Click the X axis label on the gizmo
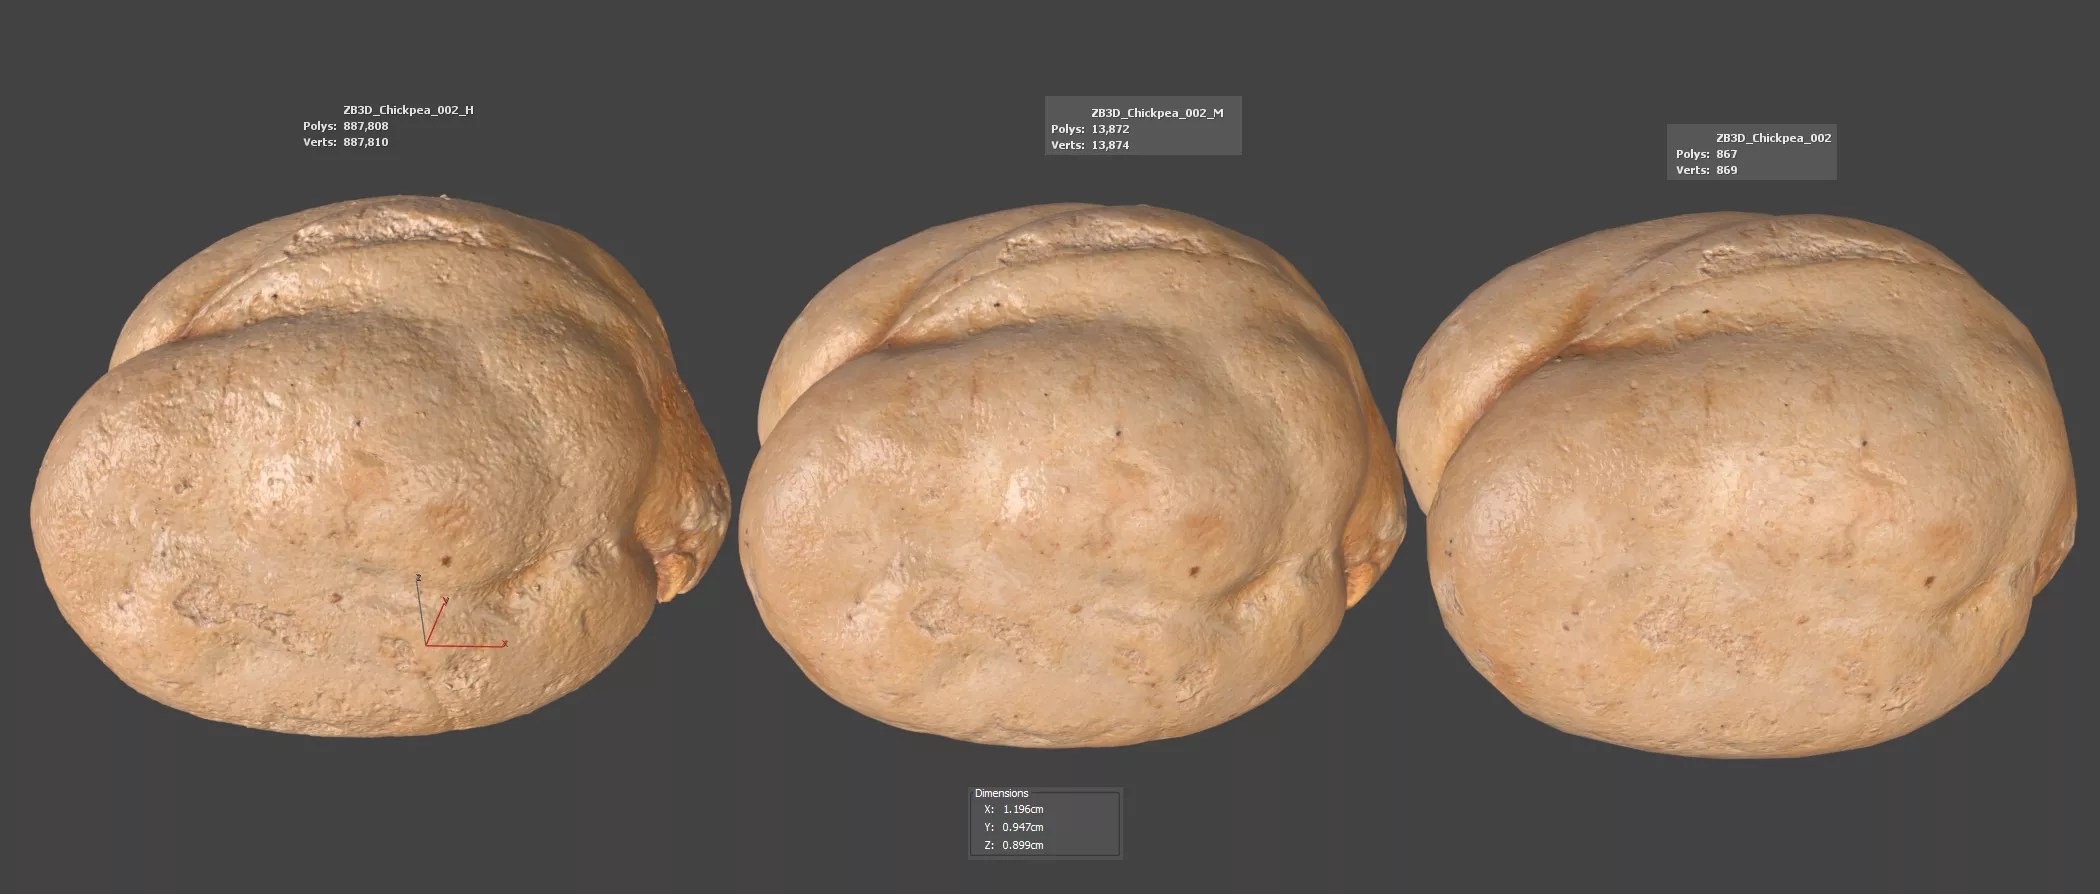Image resolution: width=2100 pixels, height=894 pixels. click(x=505, y=644)
